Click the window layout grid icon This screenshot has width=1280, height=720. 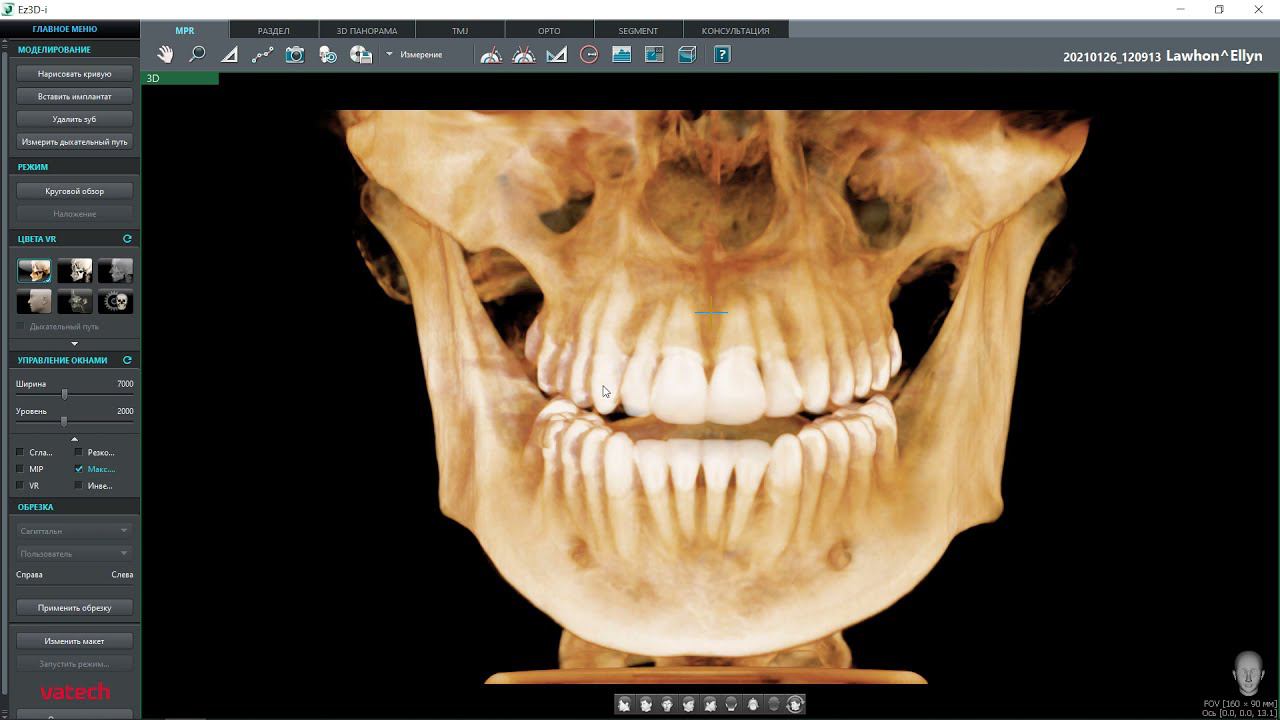pos(654,55)
